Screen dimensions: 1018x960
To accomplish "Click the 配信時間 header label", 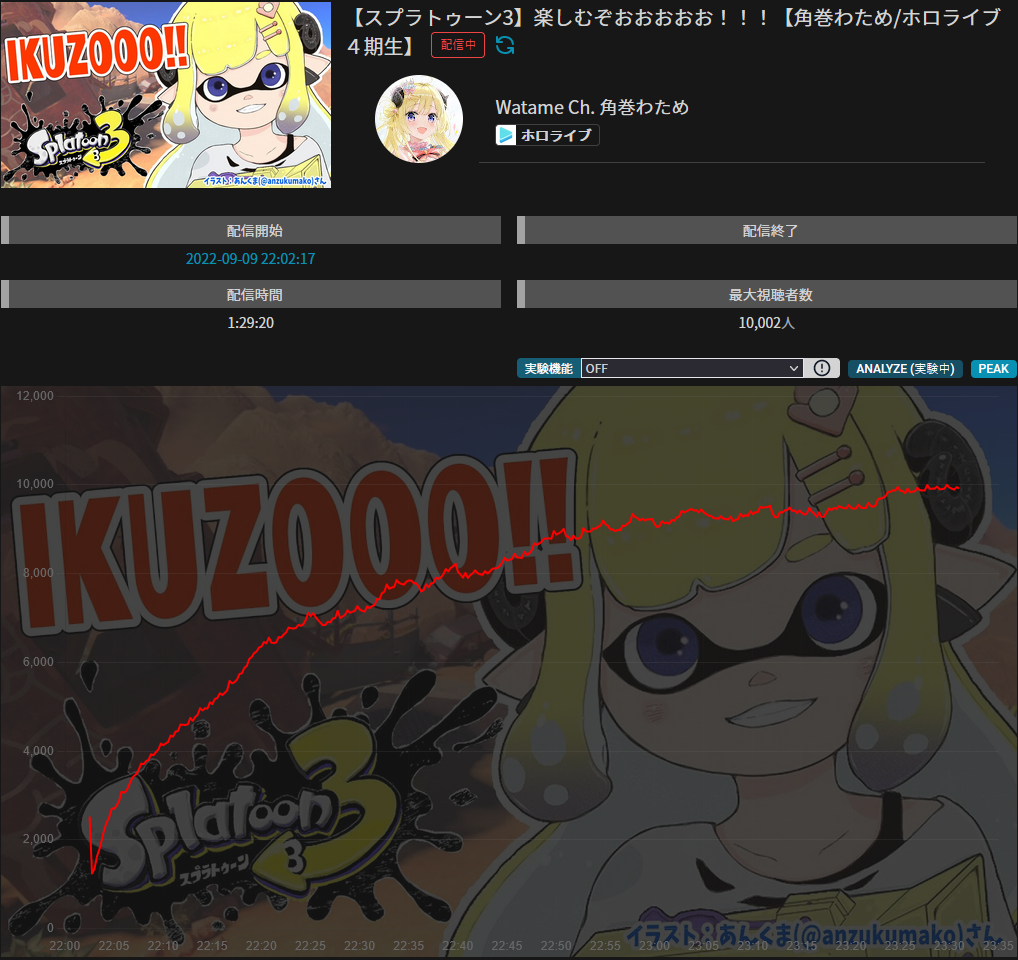I will point(254,295).
